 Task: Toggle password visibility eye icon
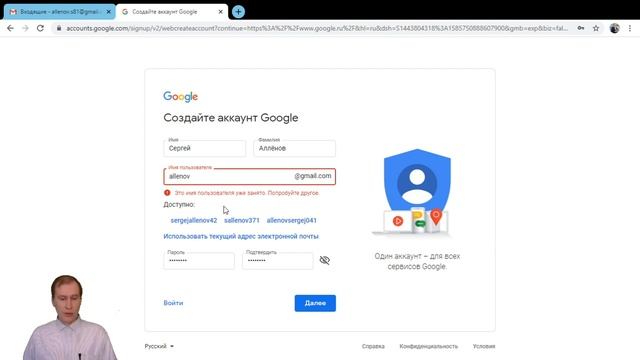(324, 260)
